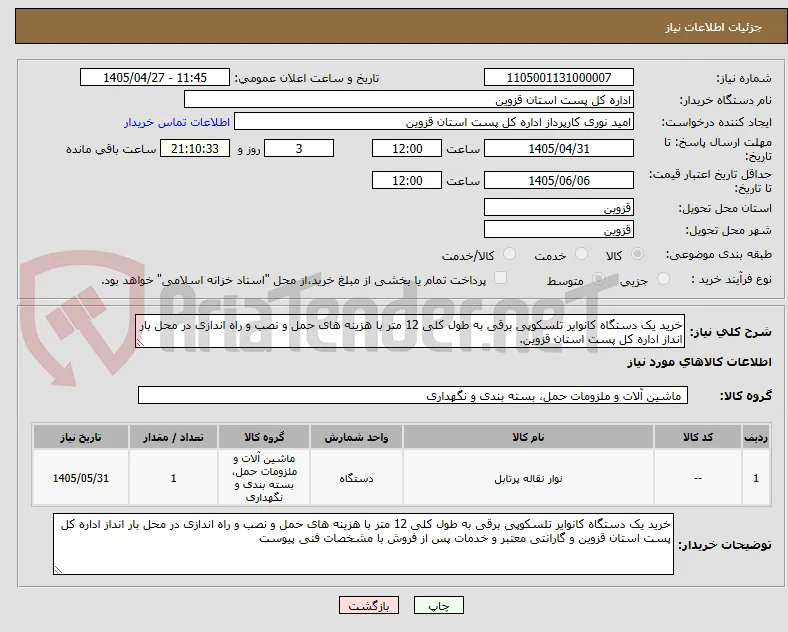The image size is (788, 632).
Task: Toggle the اسناد خزانه اسلامی payment checkbox
Action: pos(501,278)
